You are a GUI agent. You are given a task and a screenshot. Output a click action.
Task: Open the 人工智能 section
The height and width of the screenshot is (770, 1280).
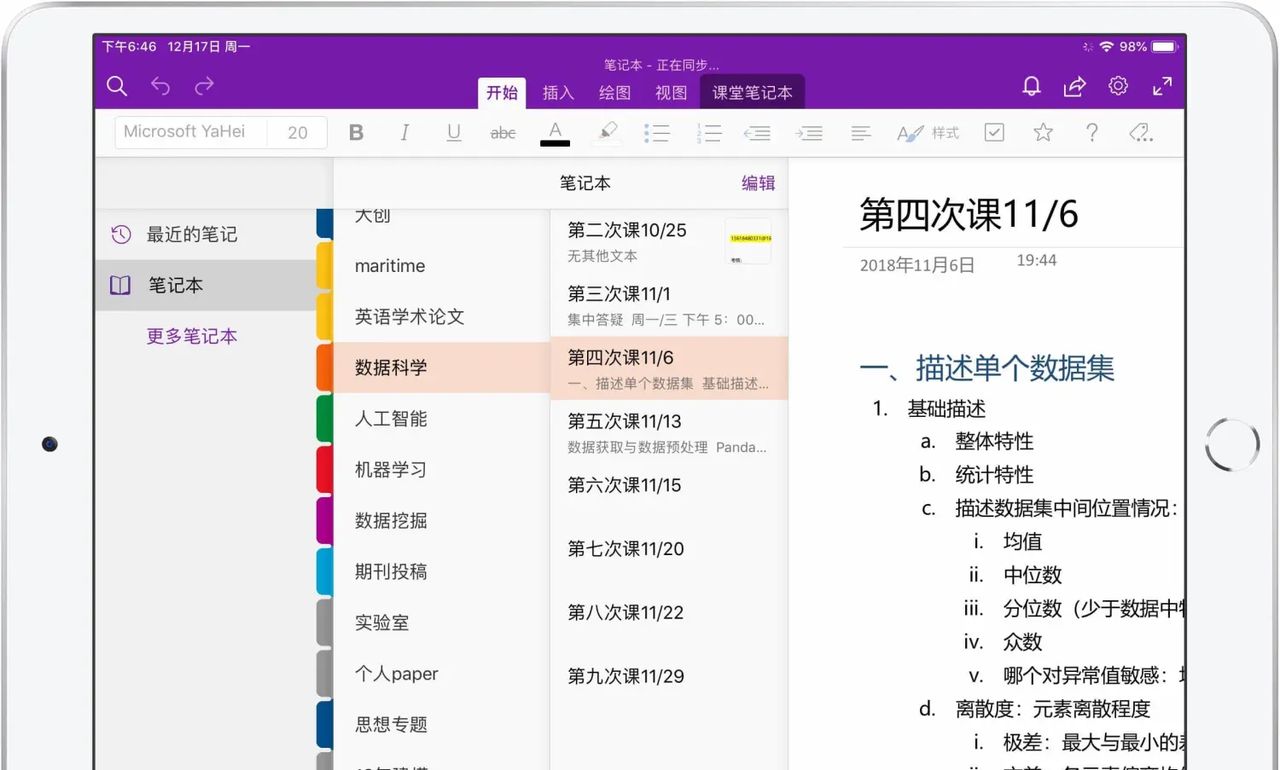coord(441,419)
